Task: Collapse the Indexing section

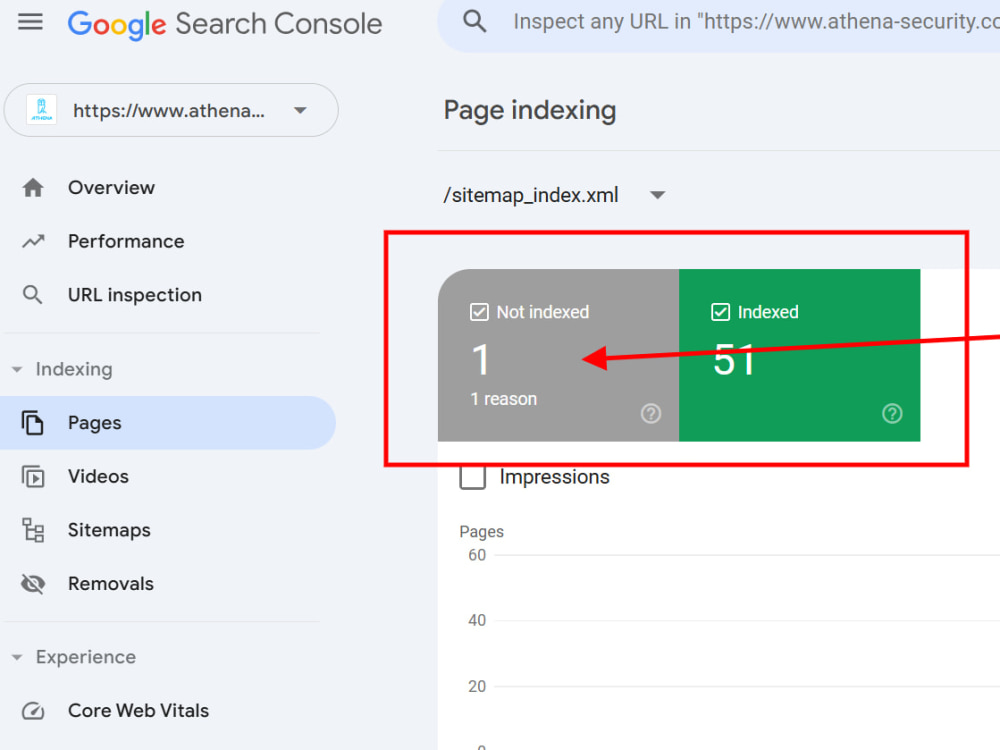Action: [62, 369]
